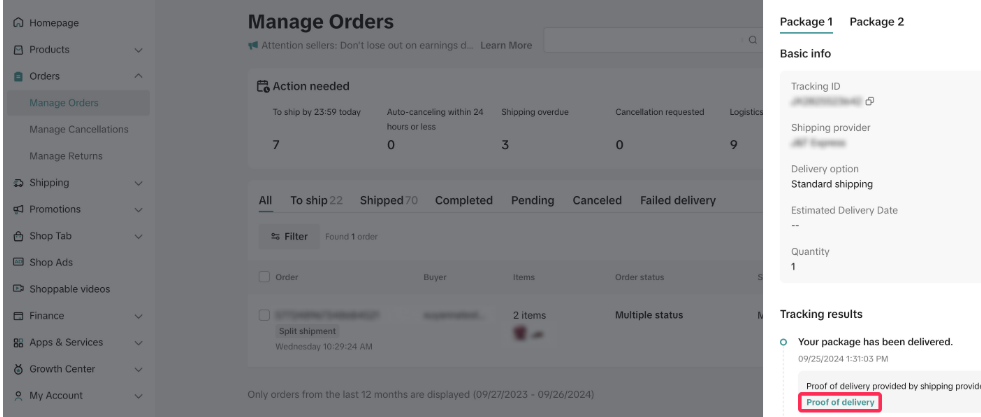
Task: Click the Homepage house icon
Action: [x=18, y=22]
